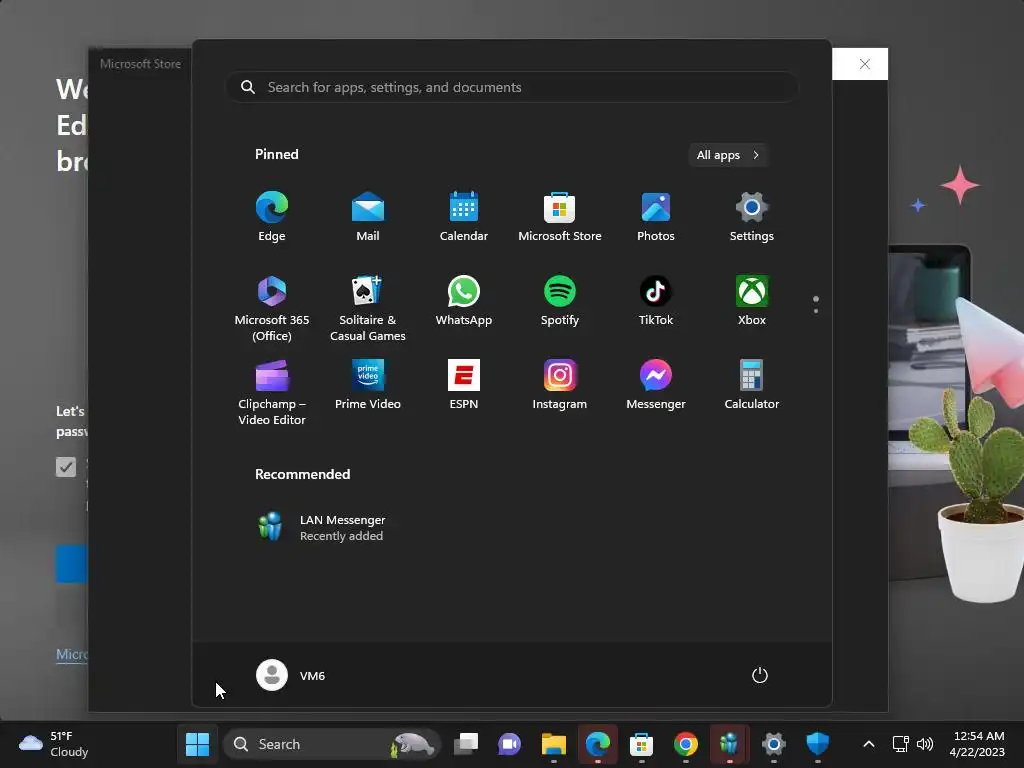Launch Prime Video

coord(368,385)
